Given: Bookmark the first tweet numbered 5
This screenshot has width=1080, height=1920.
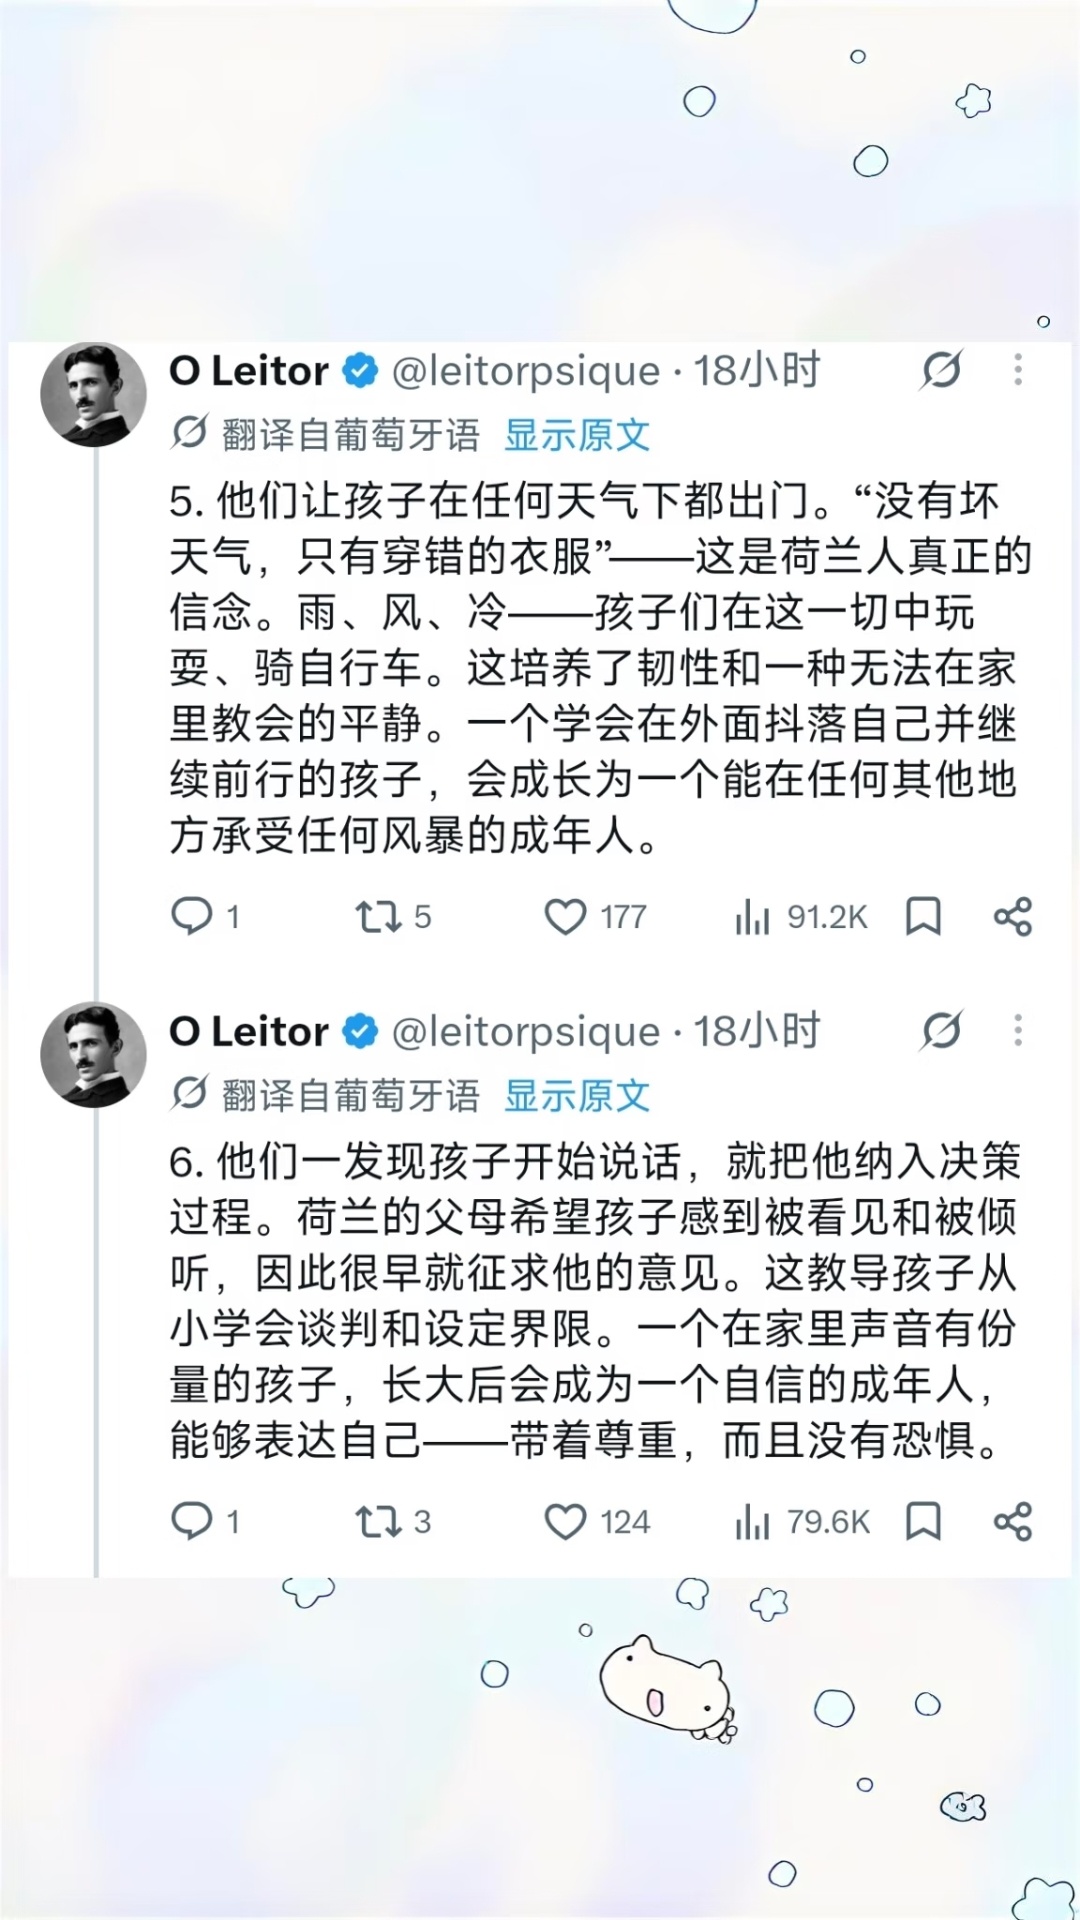Looking at the screenshot, I should point(922,916).
